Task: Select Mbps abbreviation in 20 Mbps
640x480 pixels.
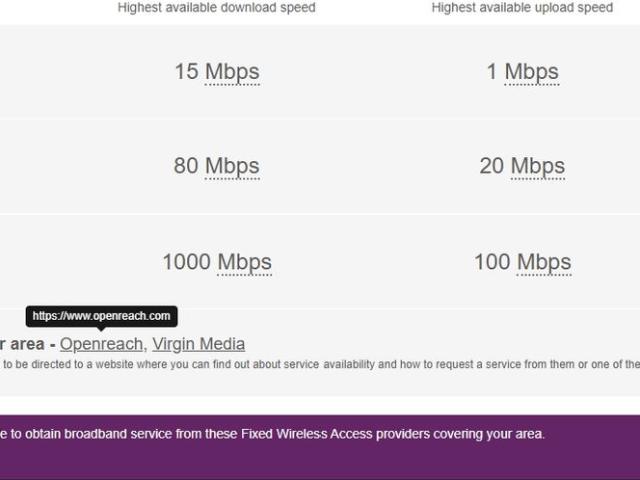Action: point(537,166)
